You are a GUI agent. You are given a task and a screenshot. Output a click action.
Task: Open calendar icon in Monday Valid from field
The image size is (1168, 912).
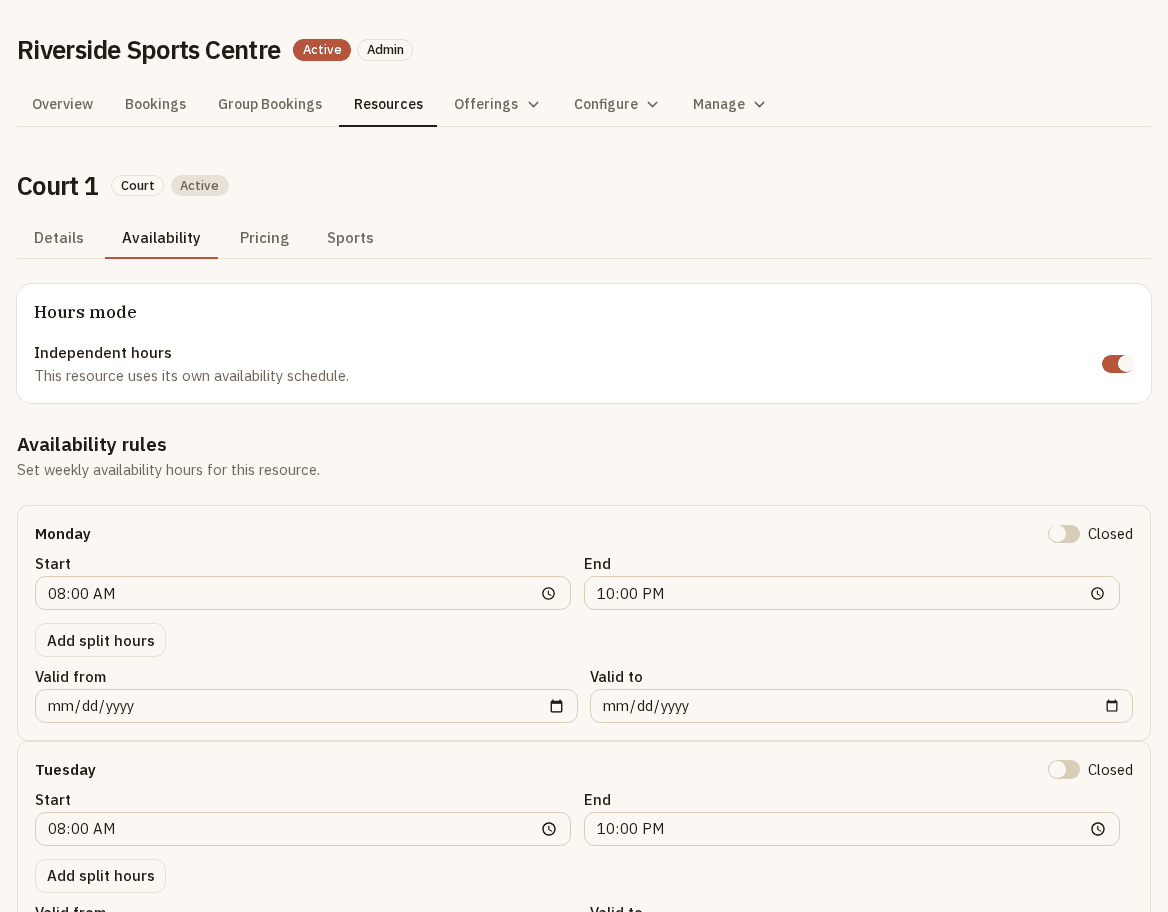coord(556,706)
